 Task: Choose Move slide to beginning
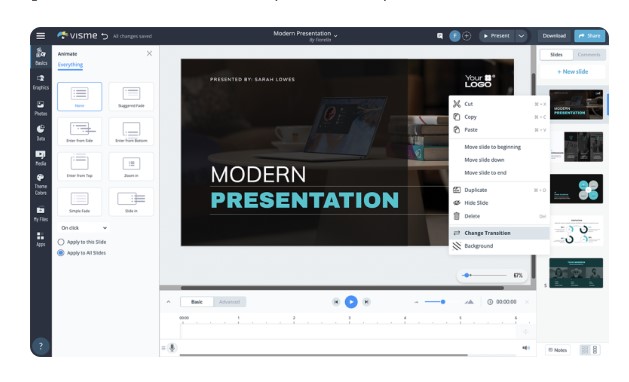click(x=499, y=147)
